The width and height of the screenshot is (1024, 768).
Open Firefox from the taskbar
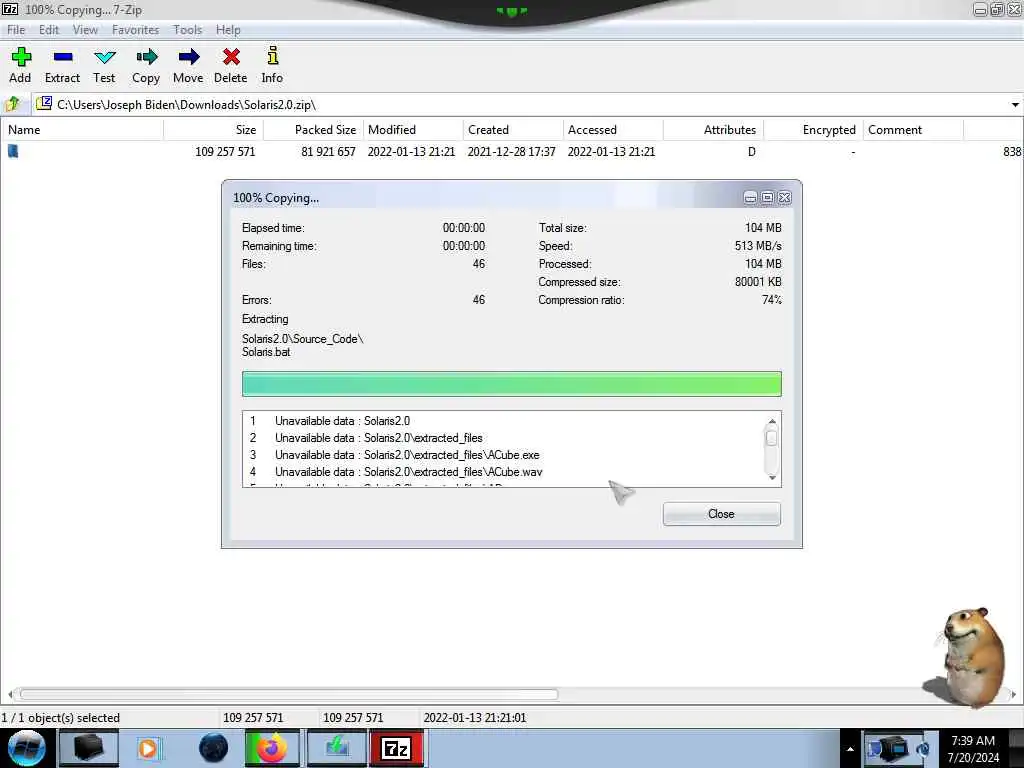272,748
